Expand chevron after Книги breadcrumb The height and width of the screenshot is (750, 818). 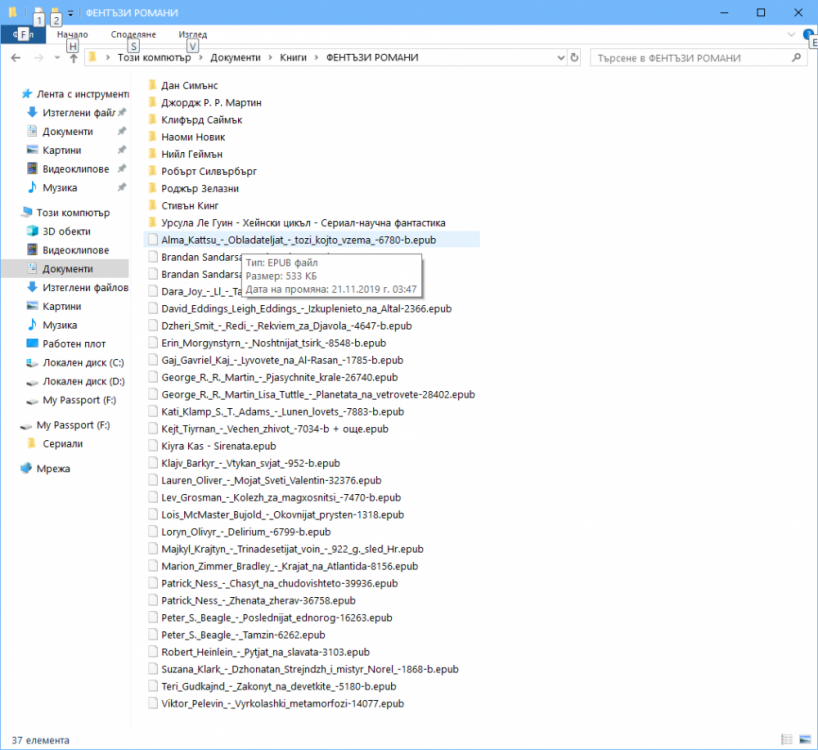(x=316, y=57)
